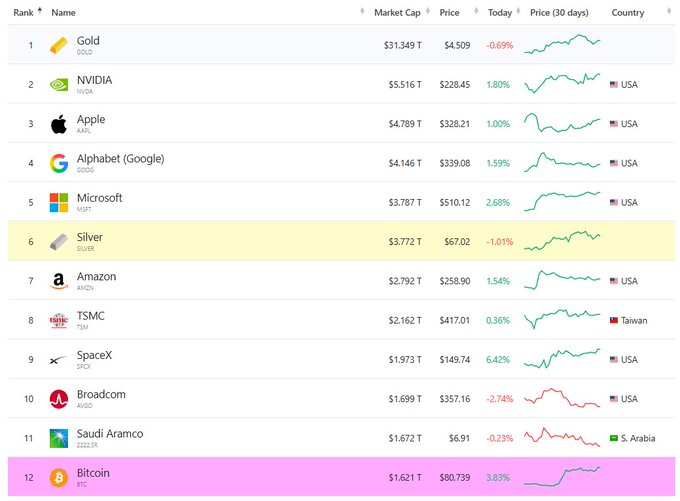
Task: Open the Apple name link
Action: (91, 119)
